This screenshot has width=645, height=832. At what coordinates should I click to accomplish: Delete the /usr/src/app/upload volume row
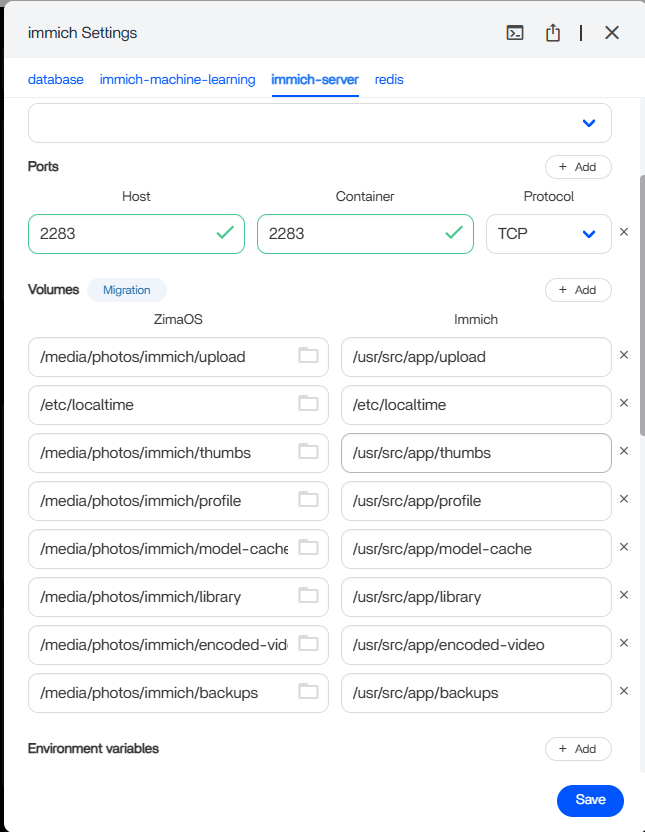624,355
